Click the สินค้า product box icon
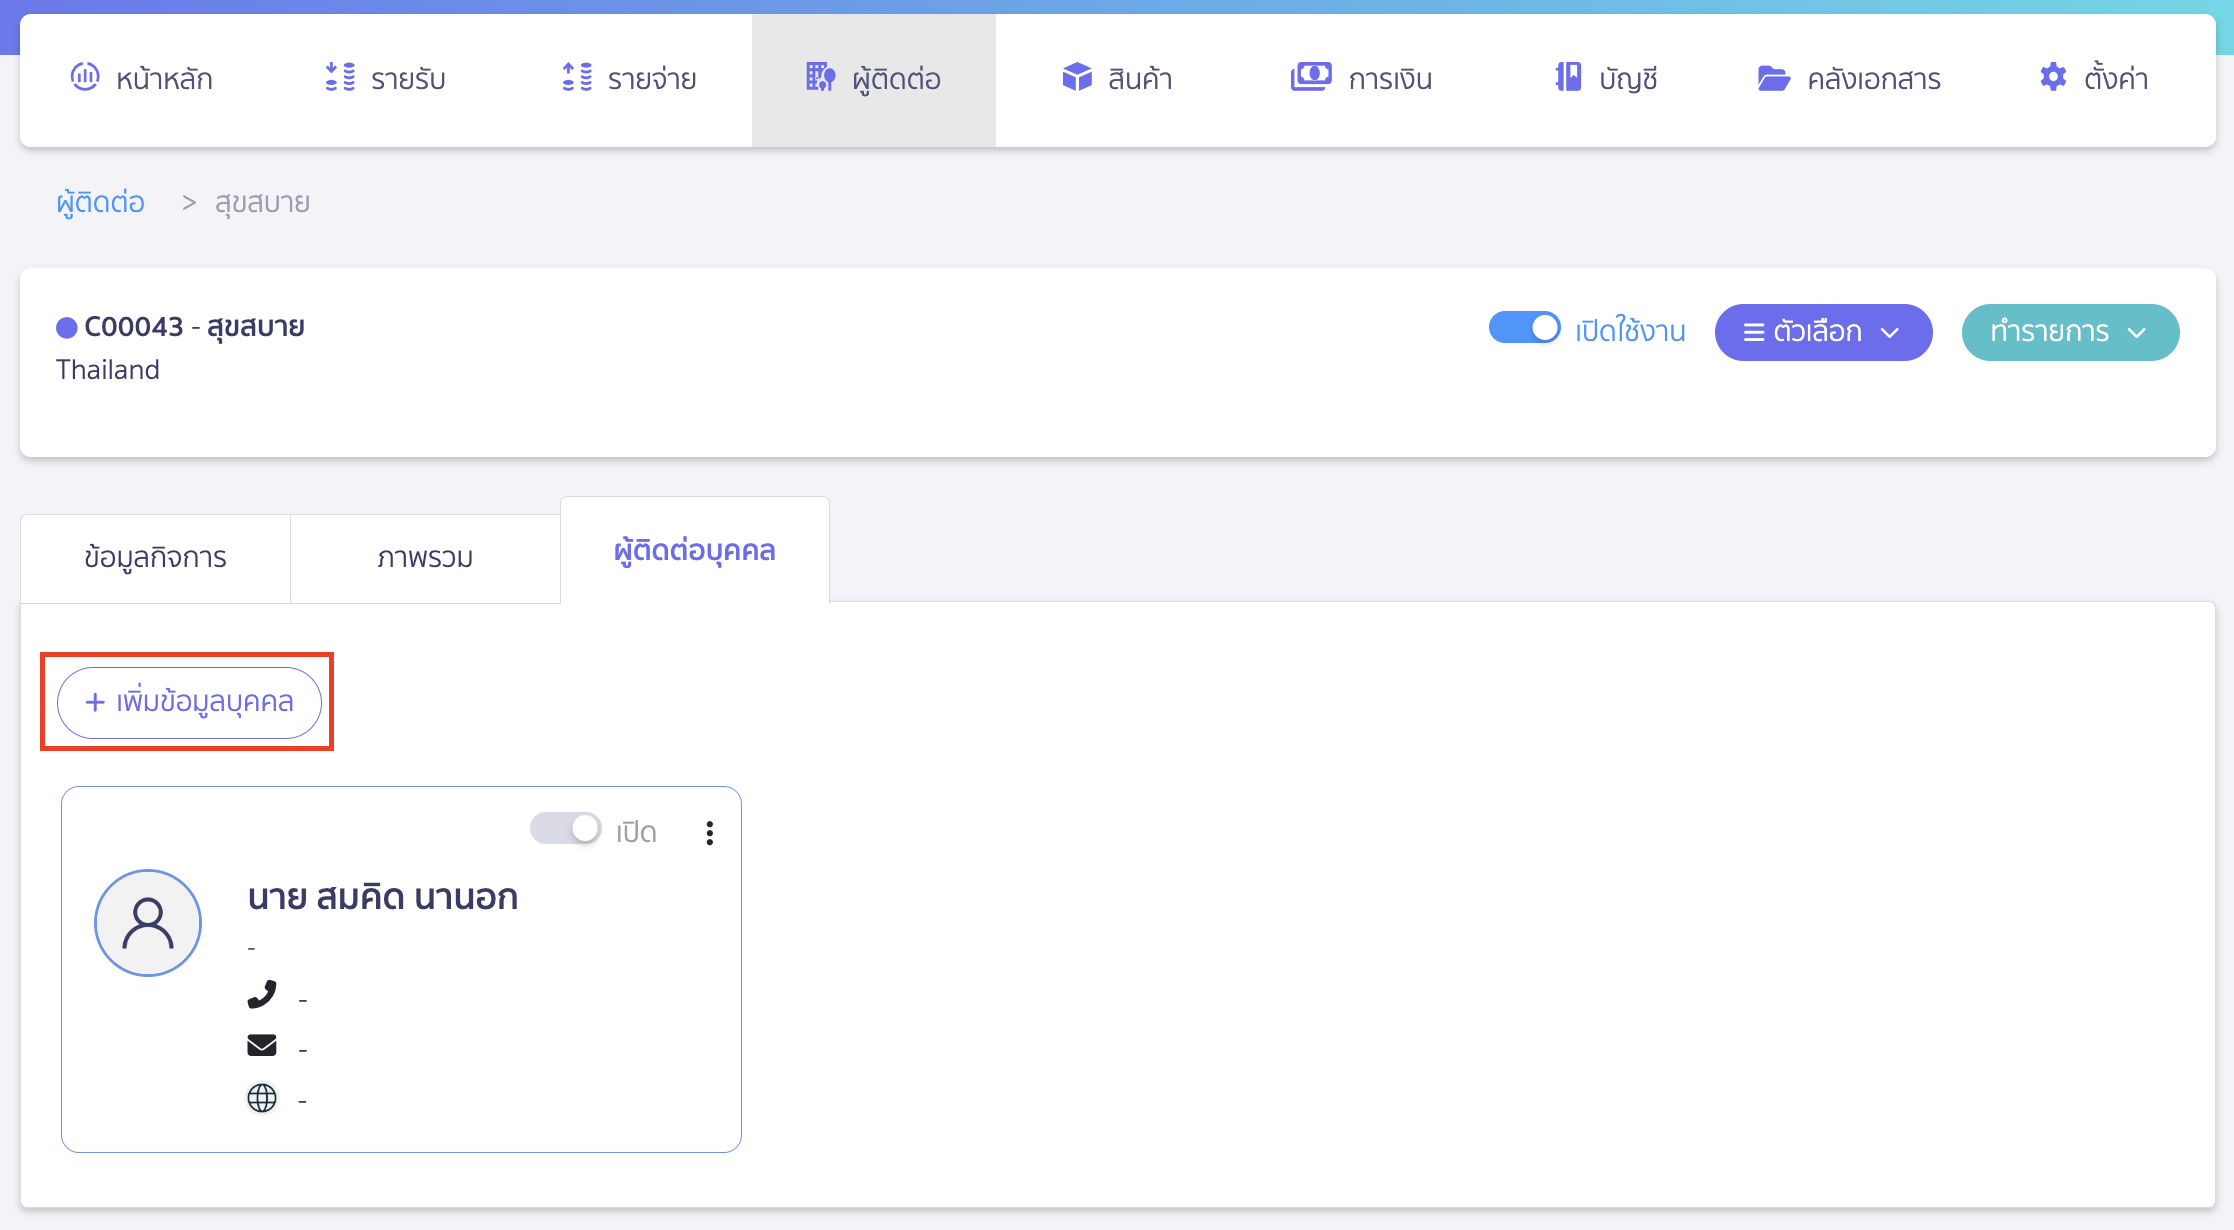The image size is (2234, 1230). pyautogui.click(x=1077, y=77)
